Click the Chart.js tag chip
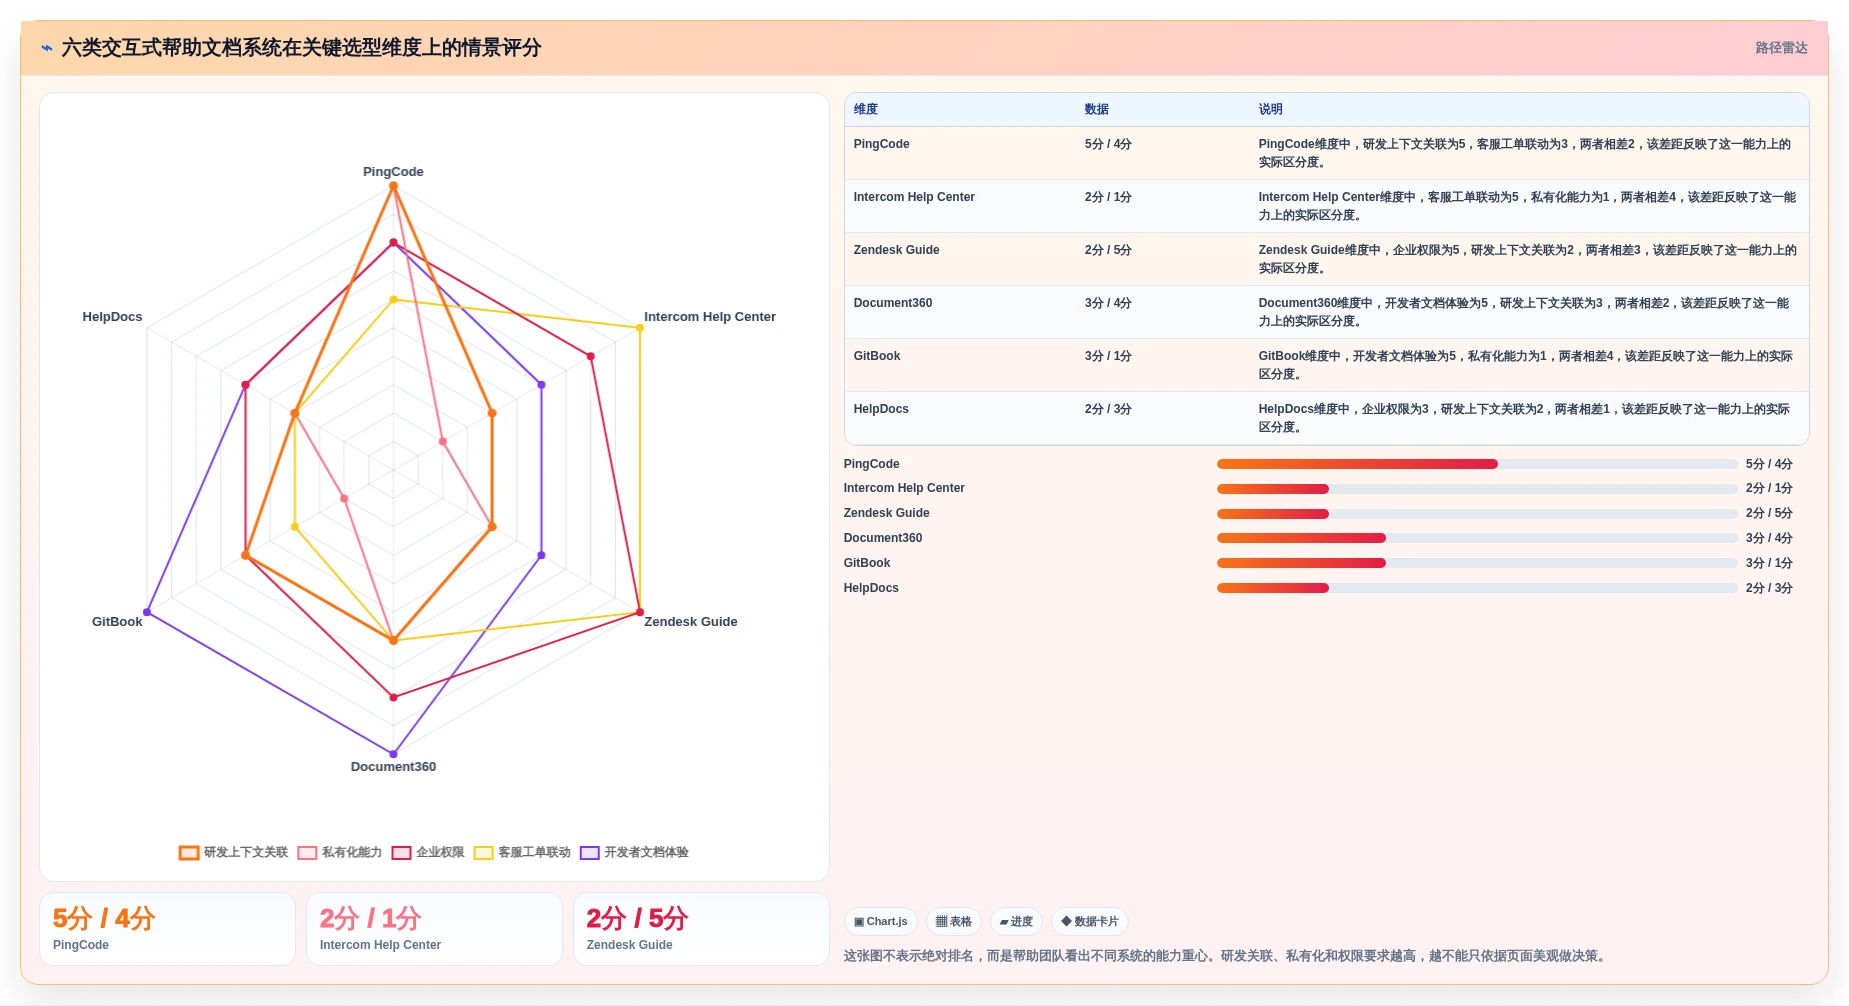The image size is (1849, 1006). (881, 922)
